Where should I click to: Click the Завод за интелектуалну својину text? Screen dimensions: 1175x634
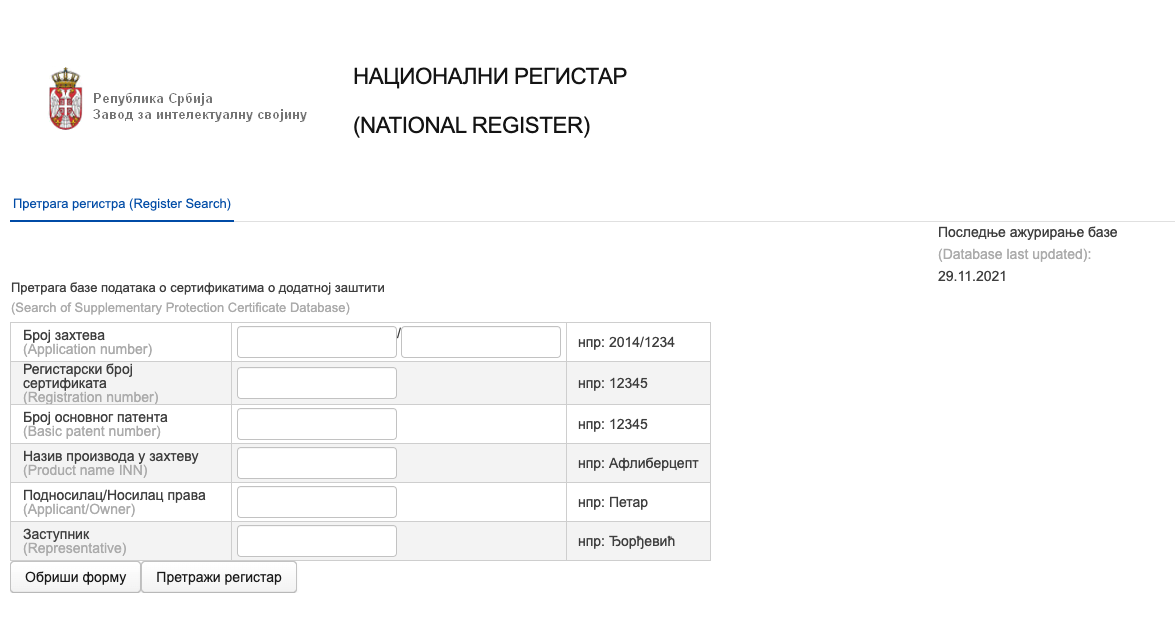tap(200, 115)
